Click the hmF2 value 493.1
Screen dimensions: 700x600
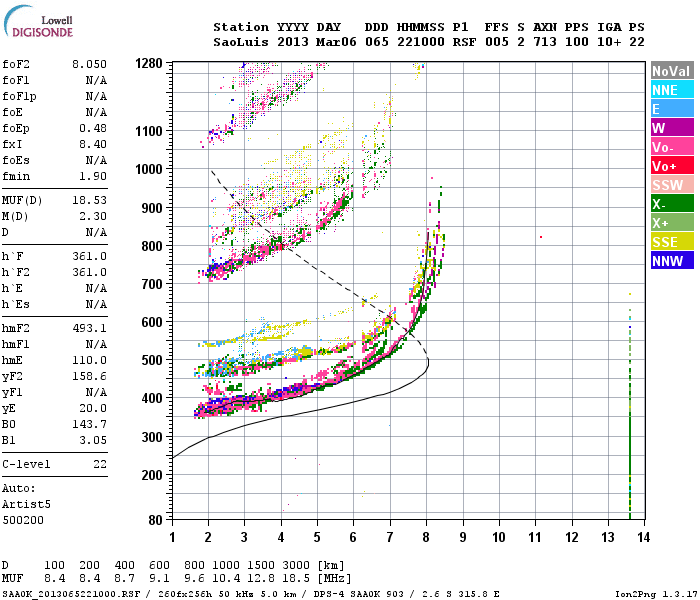point(89,329)
